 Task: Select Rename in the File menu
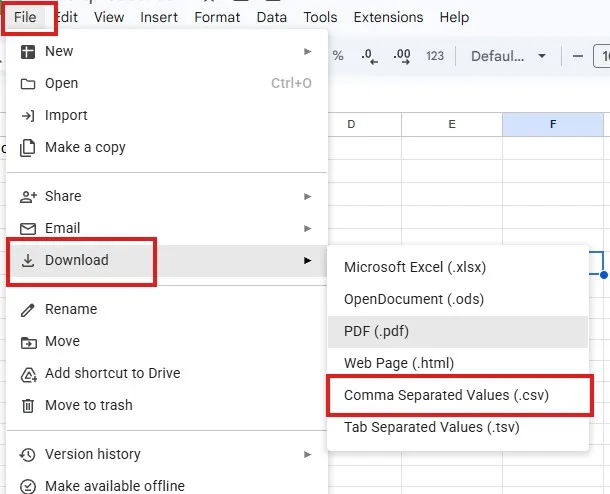pyautogui.click(x=167, y=309)
